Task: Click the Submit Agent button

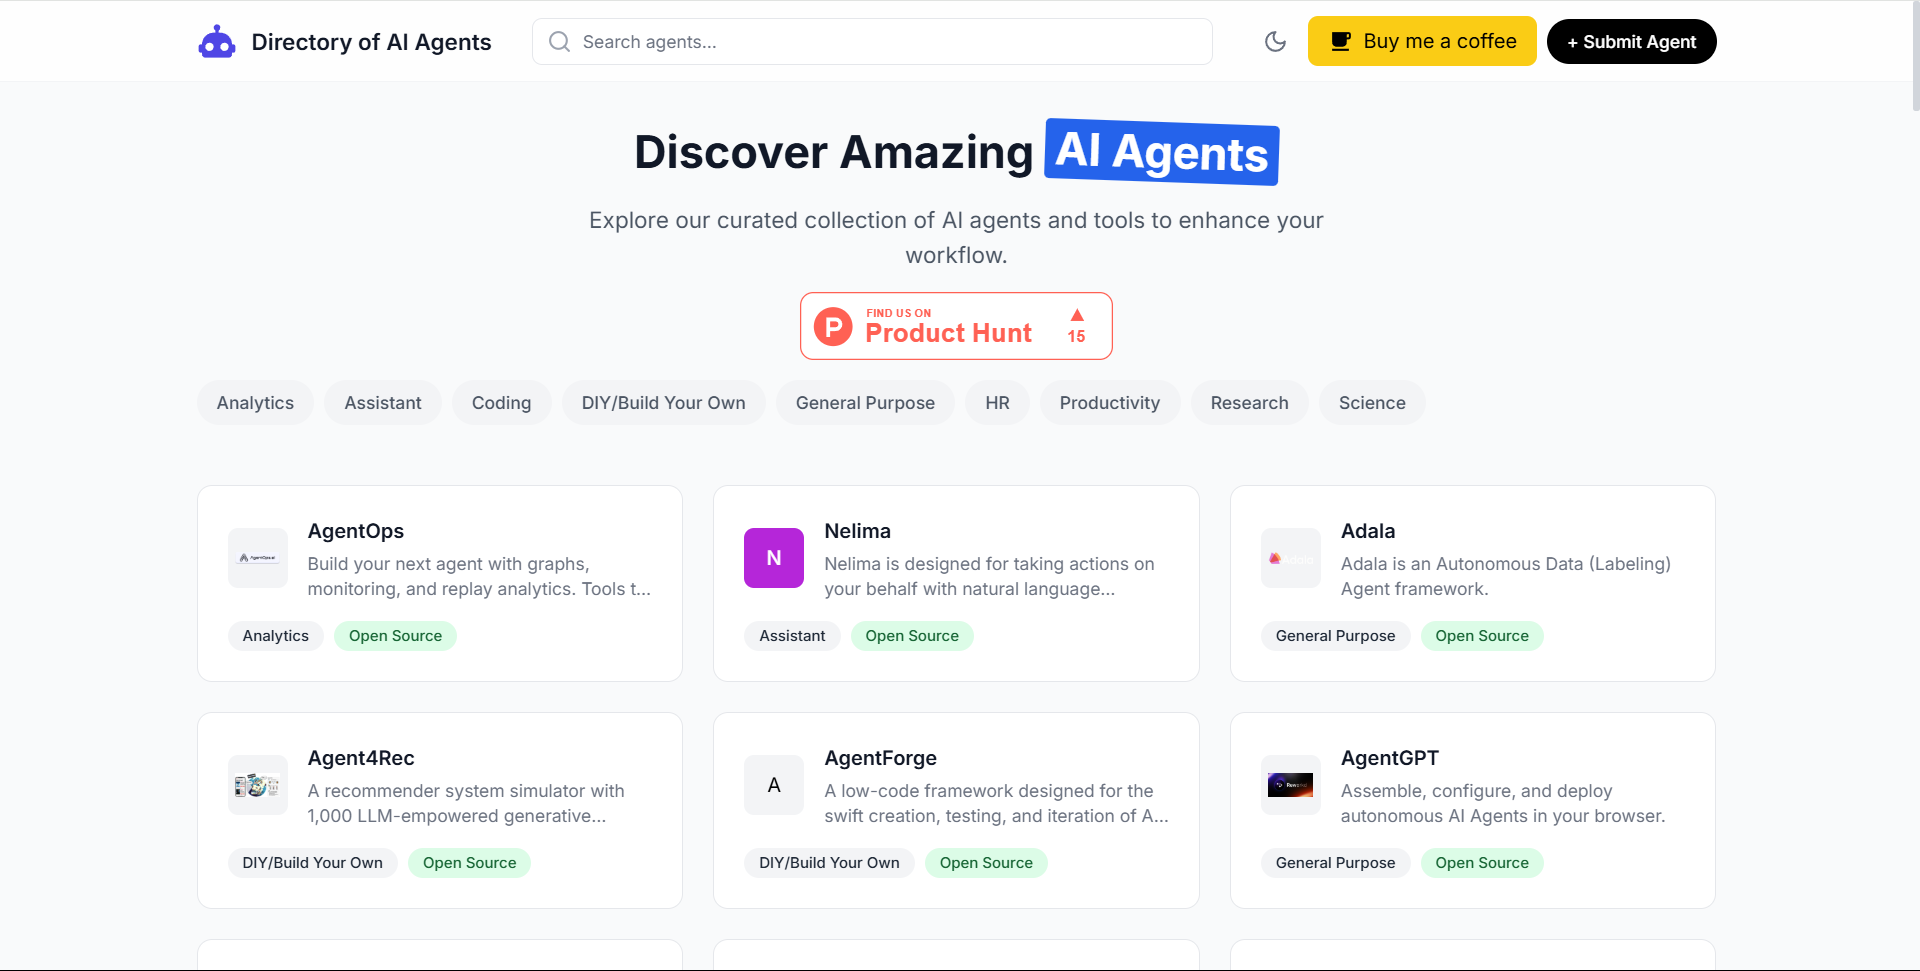Action: (x=1632, y=42)
